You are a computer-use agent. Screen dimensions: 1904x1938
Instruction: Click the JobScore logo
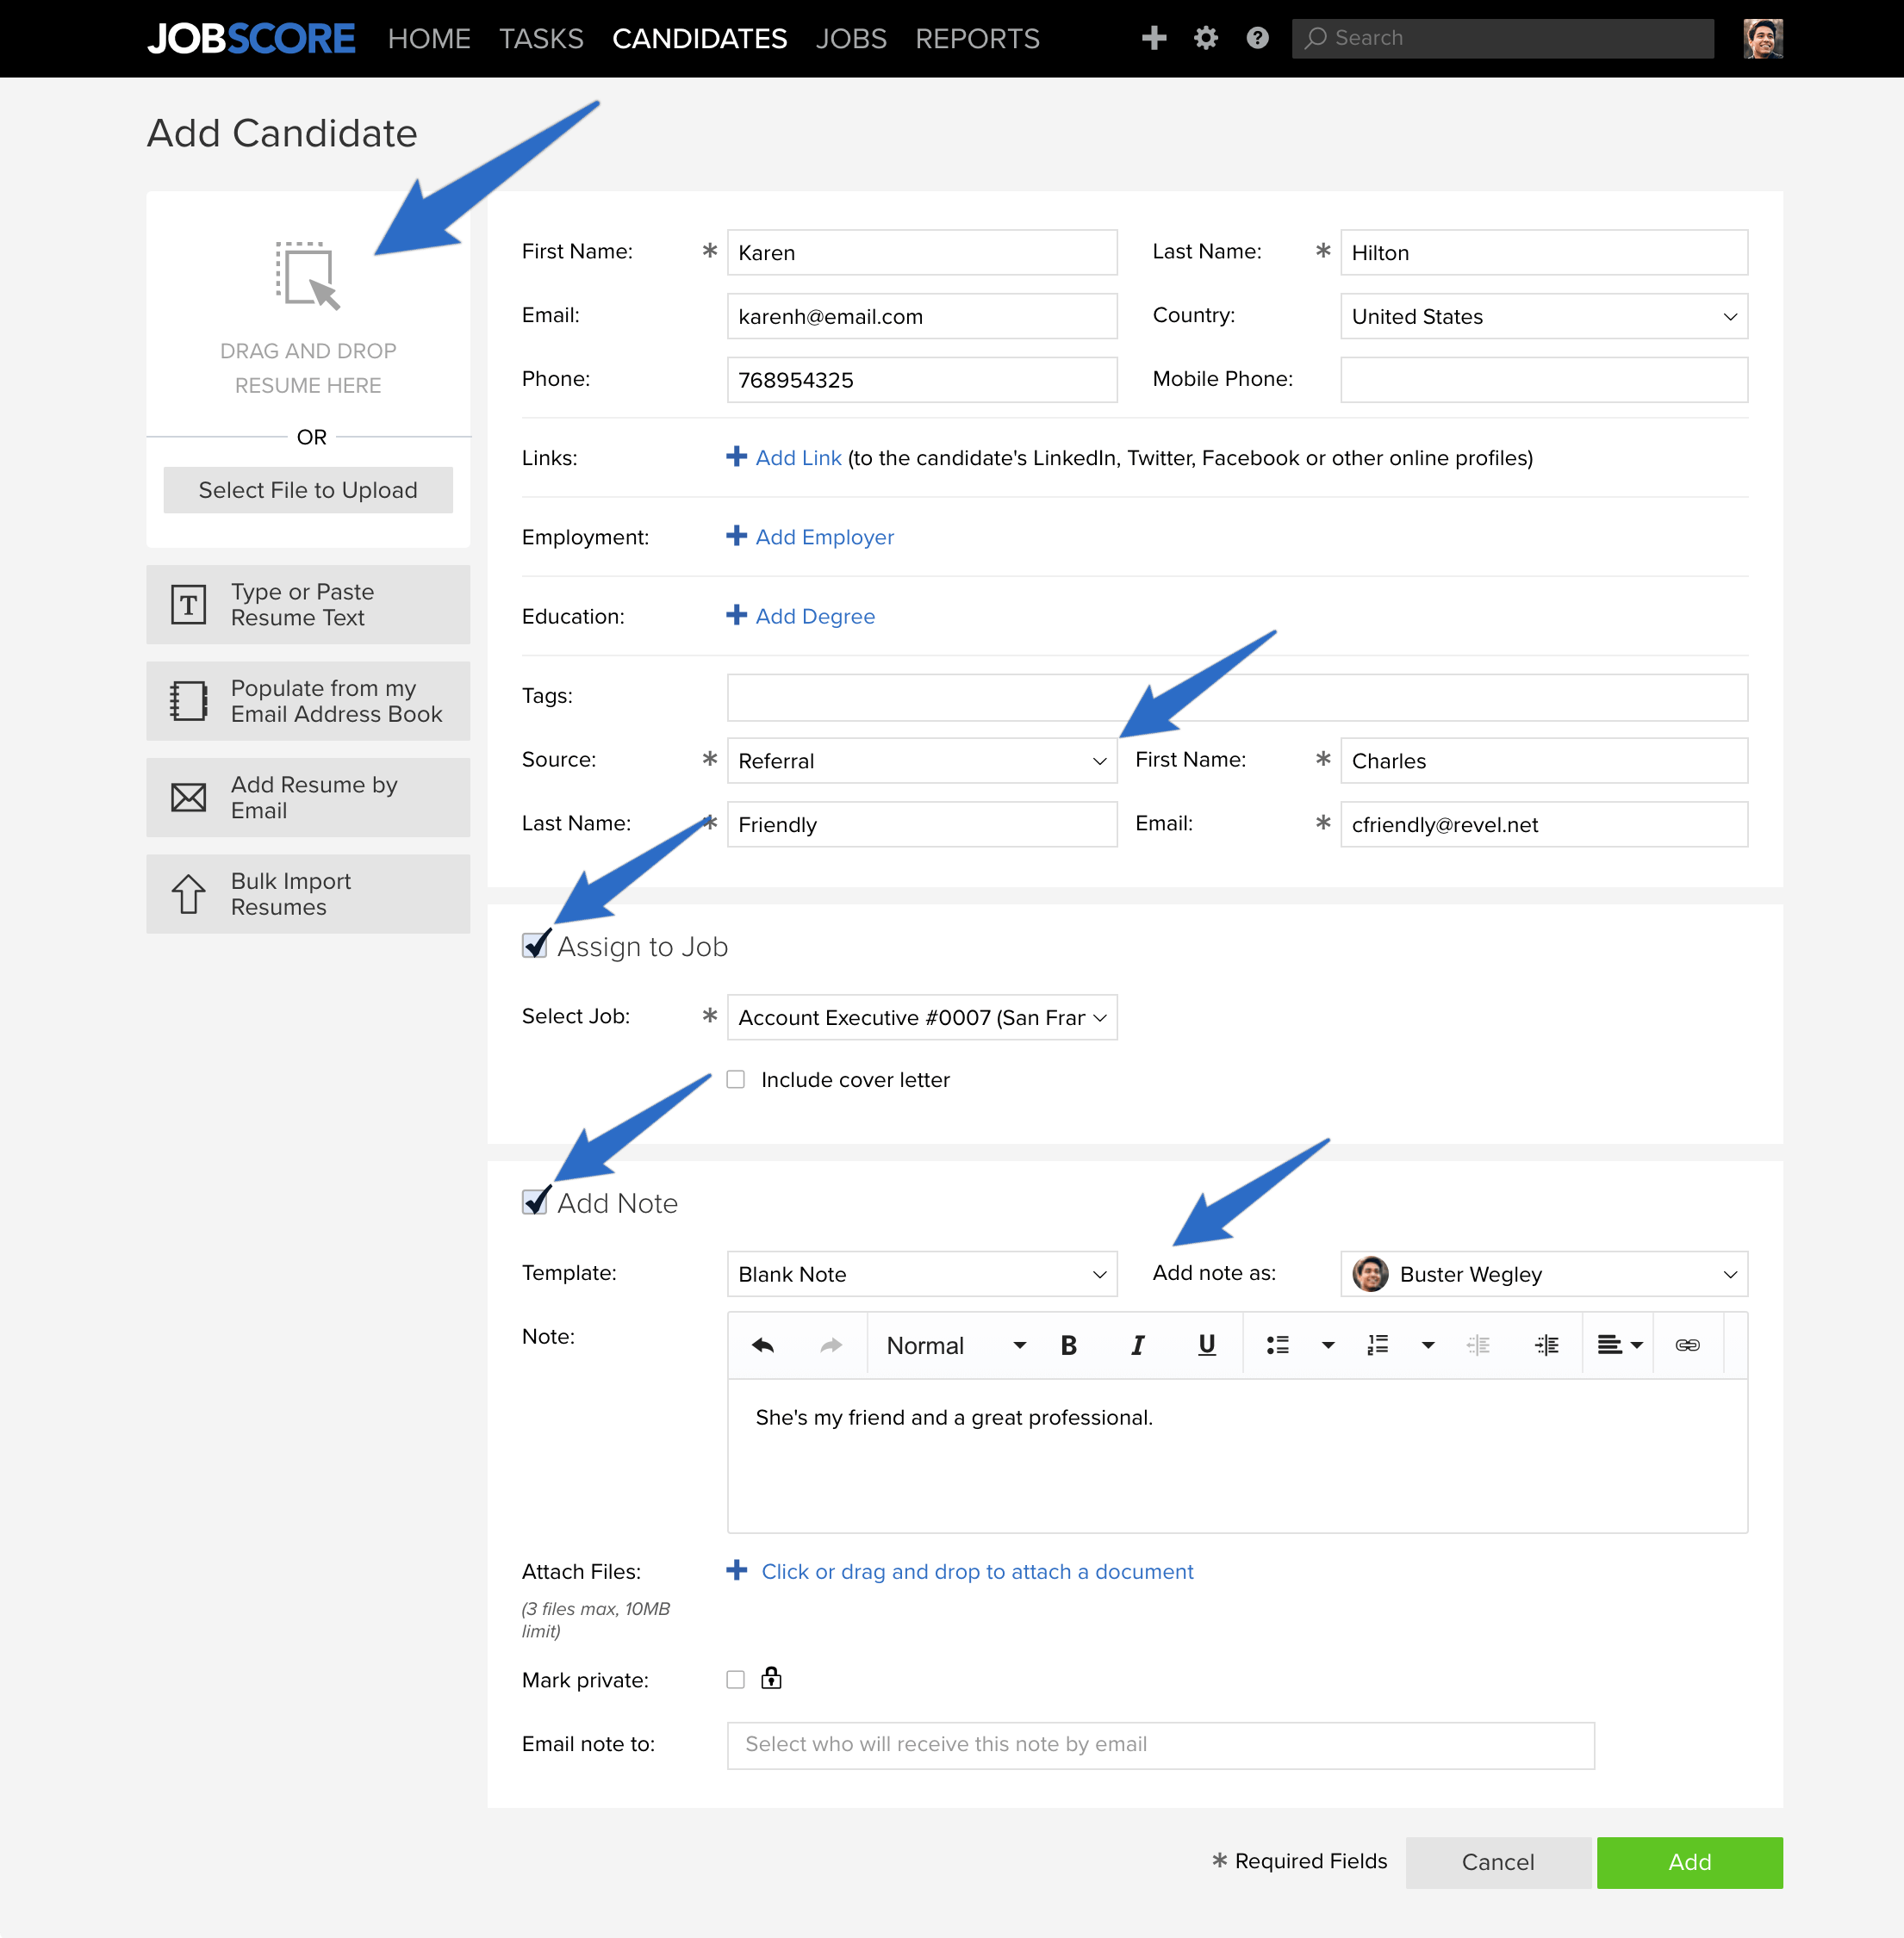tap(251, 38)
